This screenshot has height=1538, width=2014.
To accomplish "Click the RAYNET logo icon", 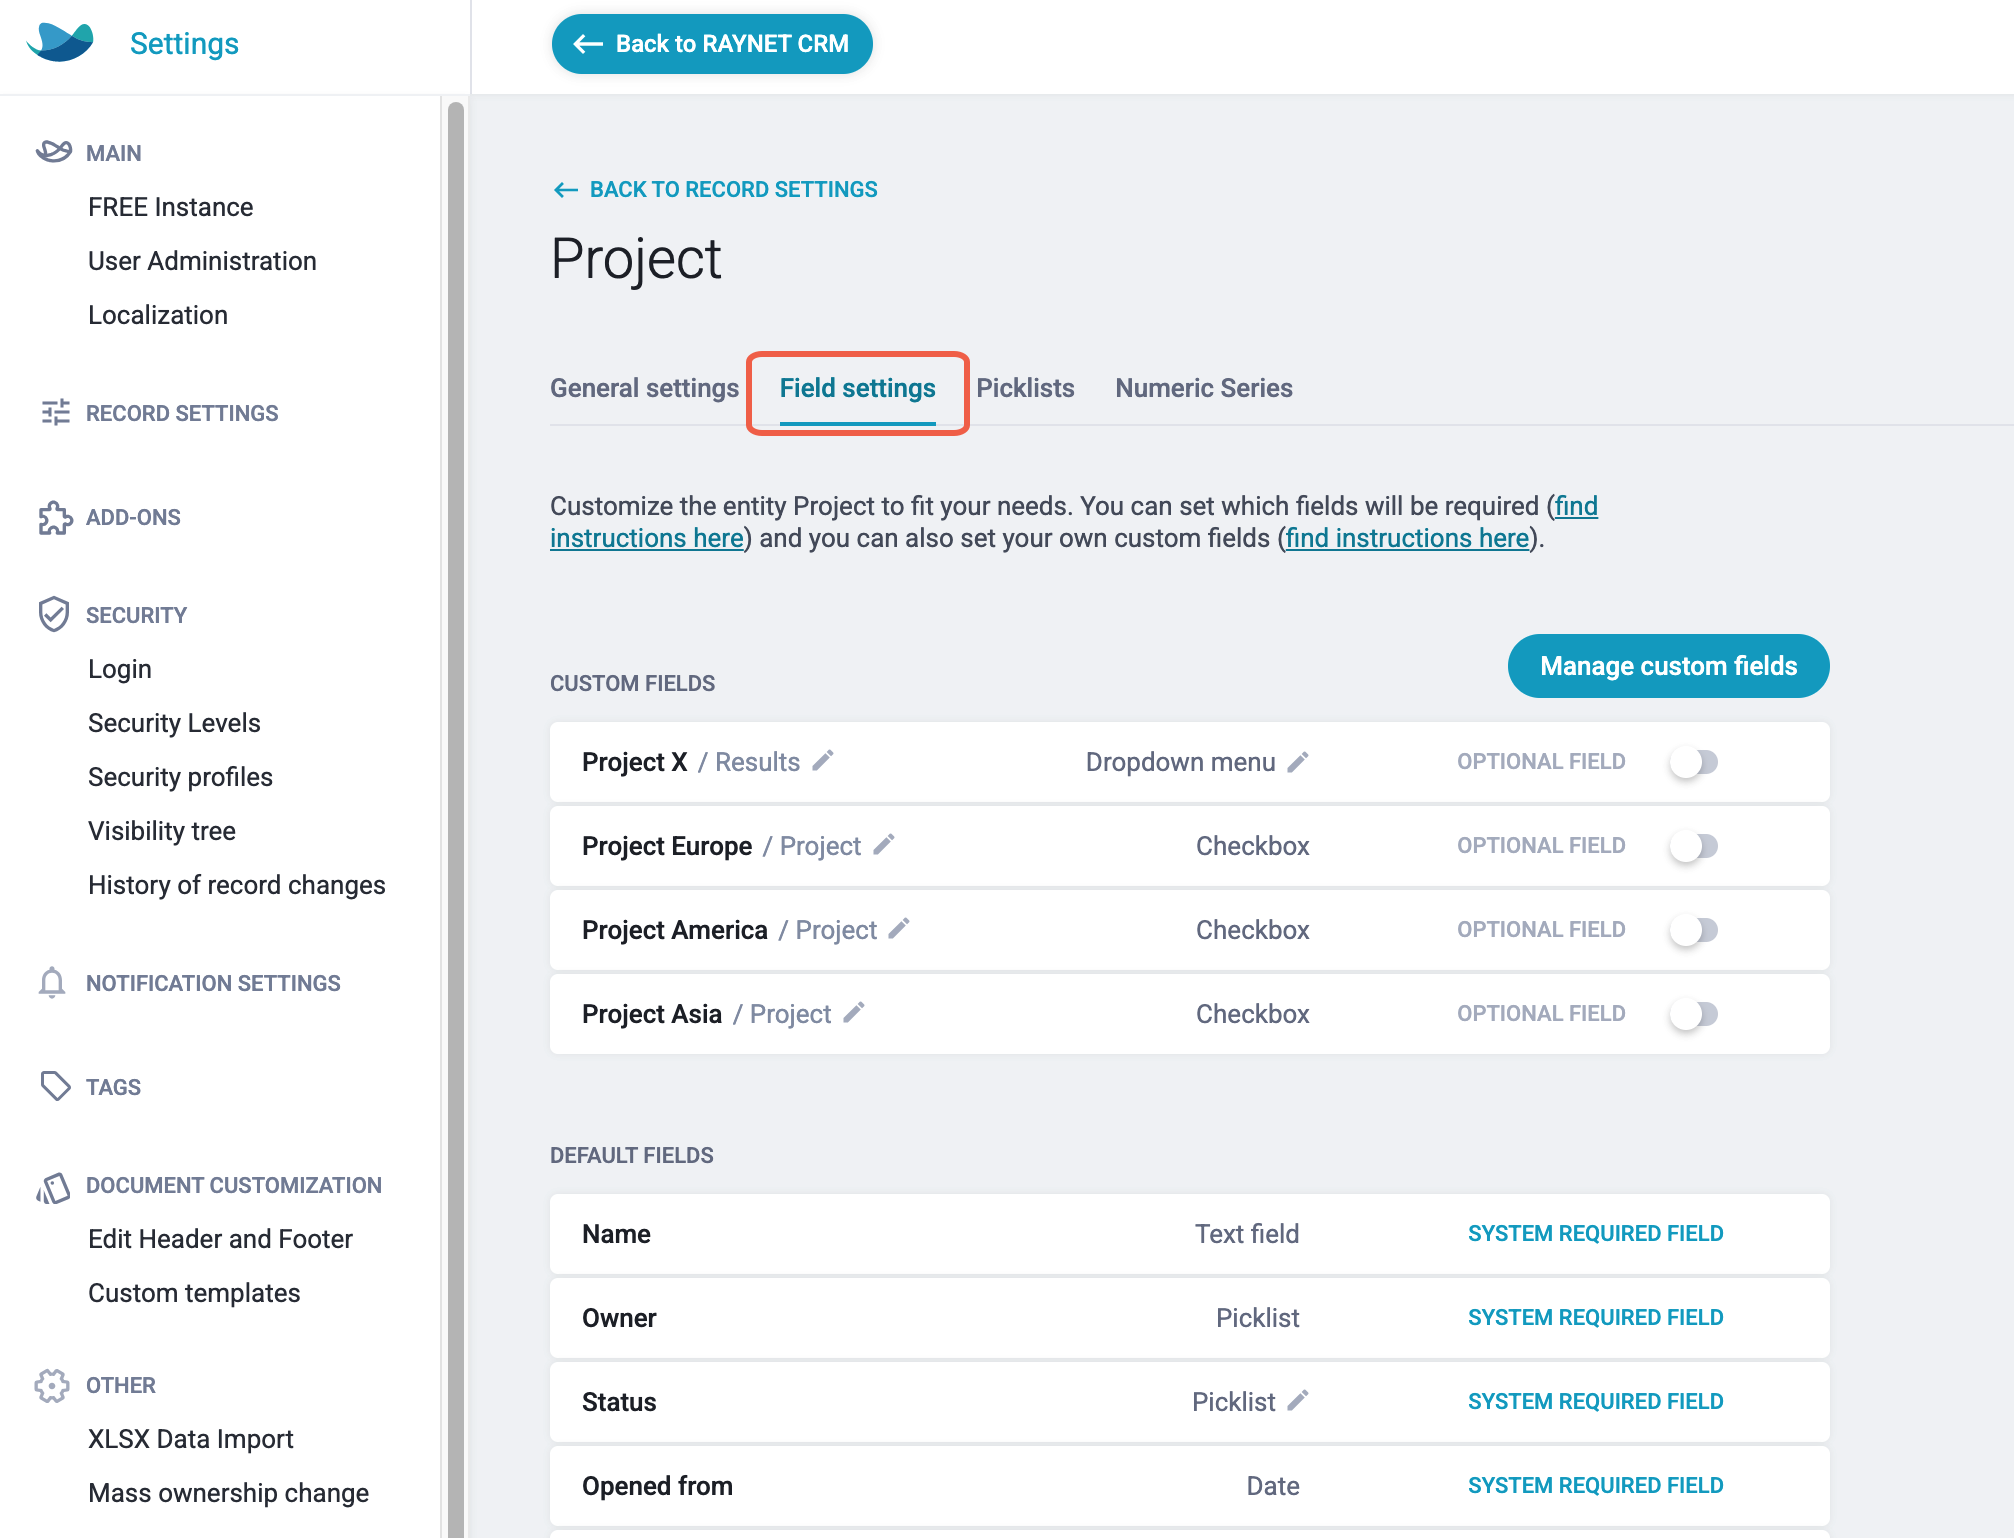I will click(60, 42).
